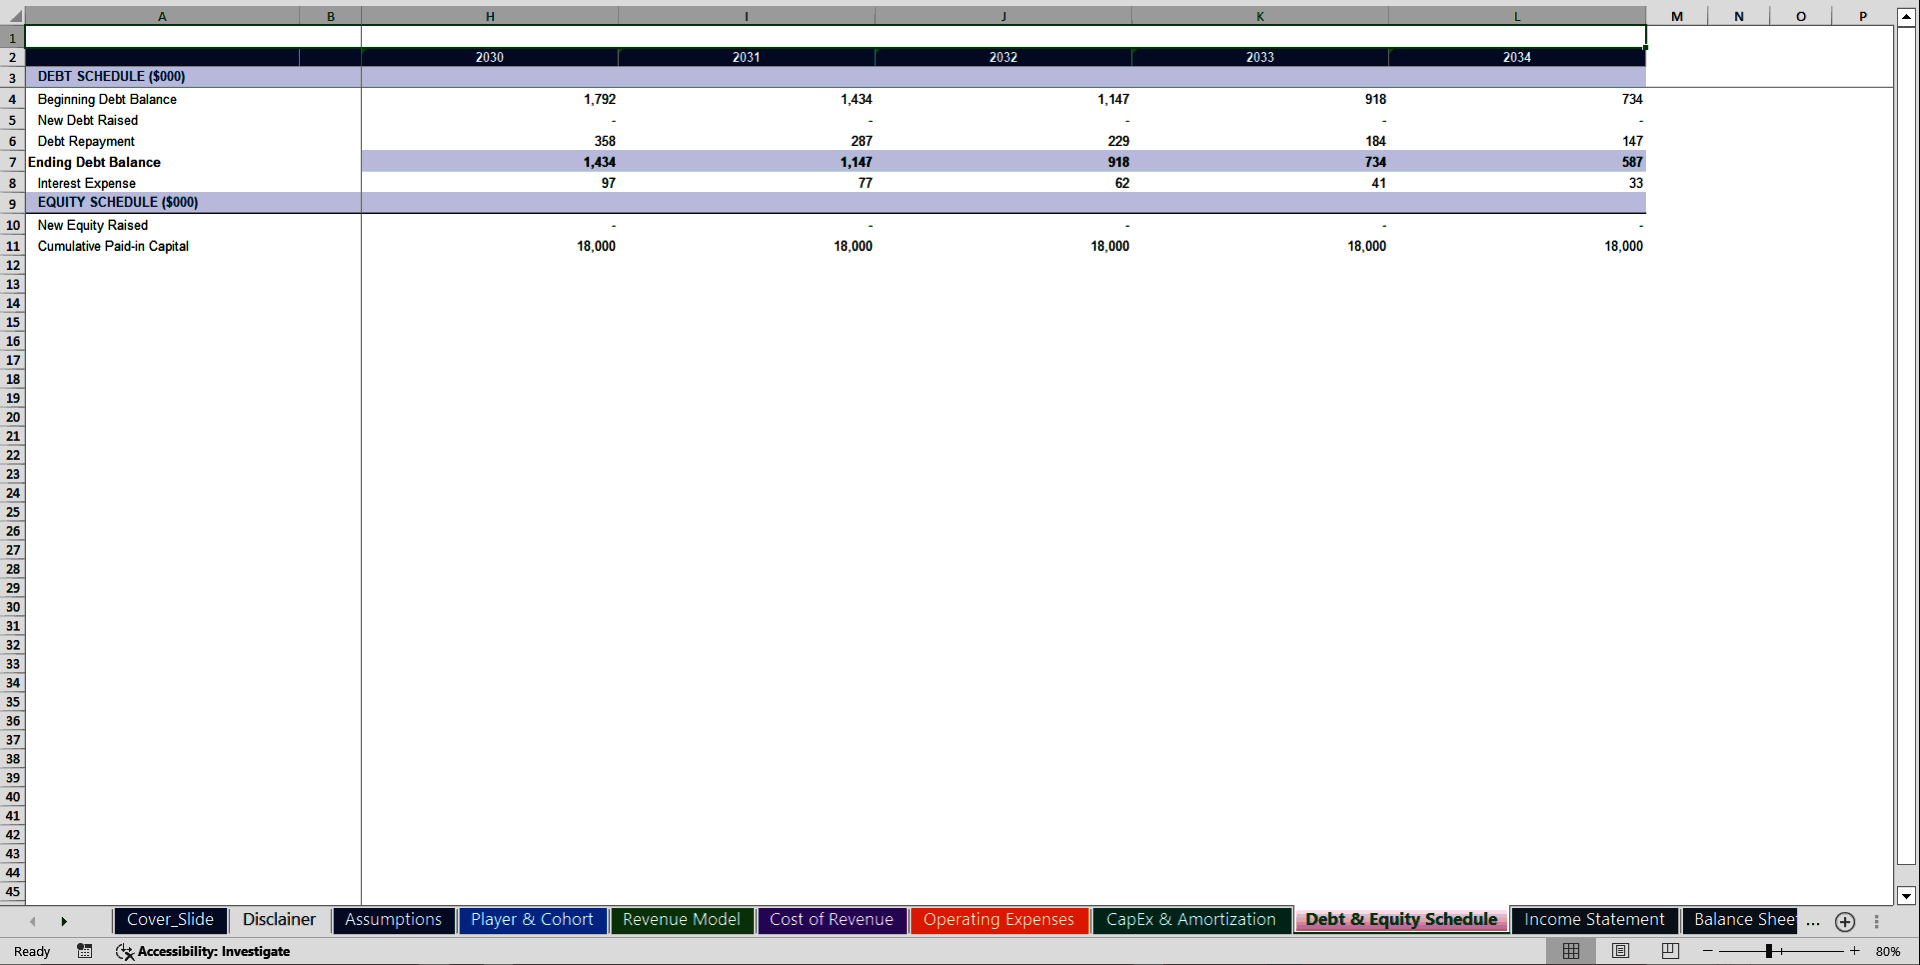
Task: Open the Operating Expenses sheet
Action: (999, 920)
